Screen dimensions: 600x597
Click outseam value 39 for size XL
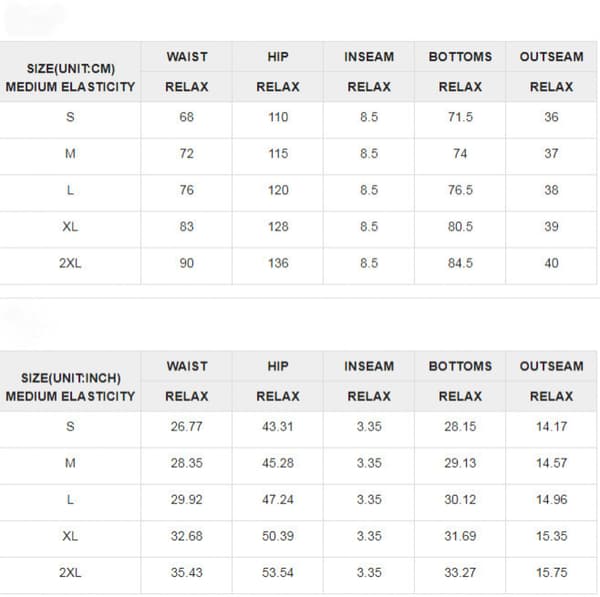click(551, 227)
